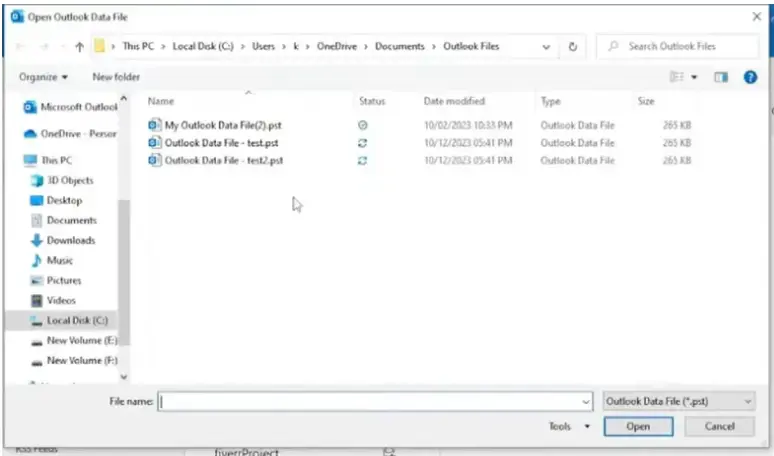Screen dimensions: 774x456
Task: Sort by Status column header
Action: tap(372, 101)
